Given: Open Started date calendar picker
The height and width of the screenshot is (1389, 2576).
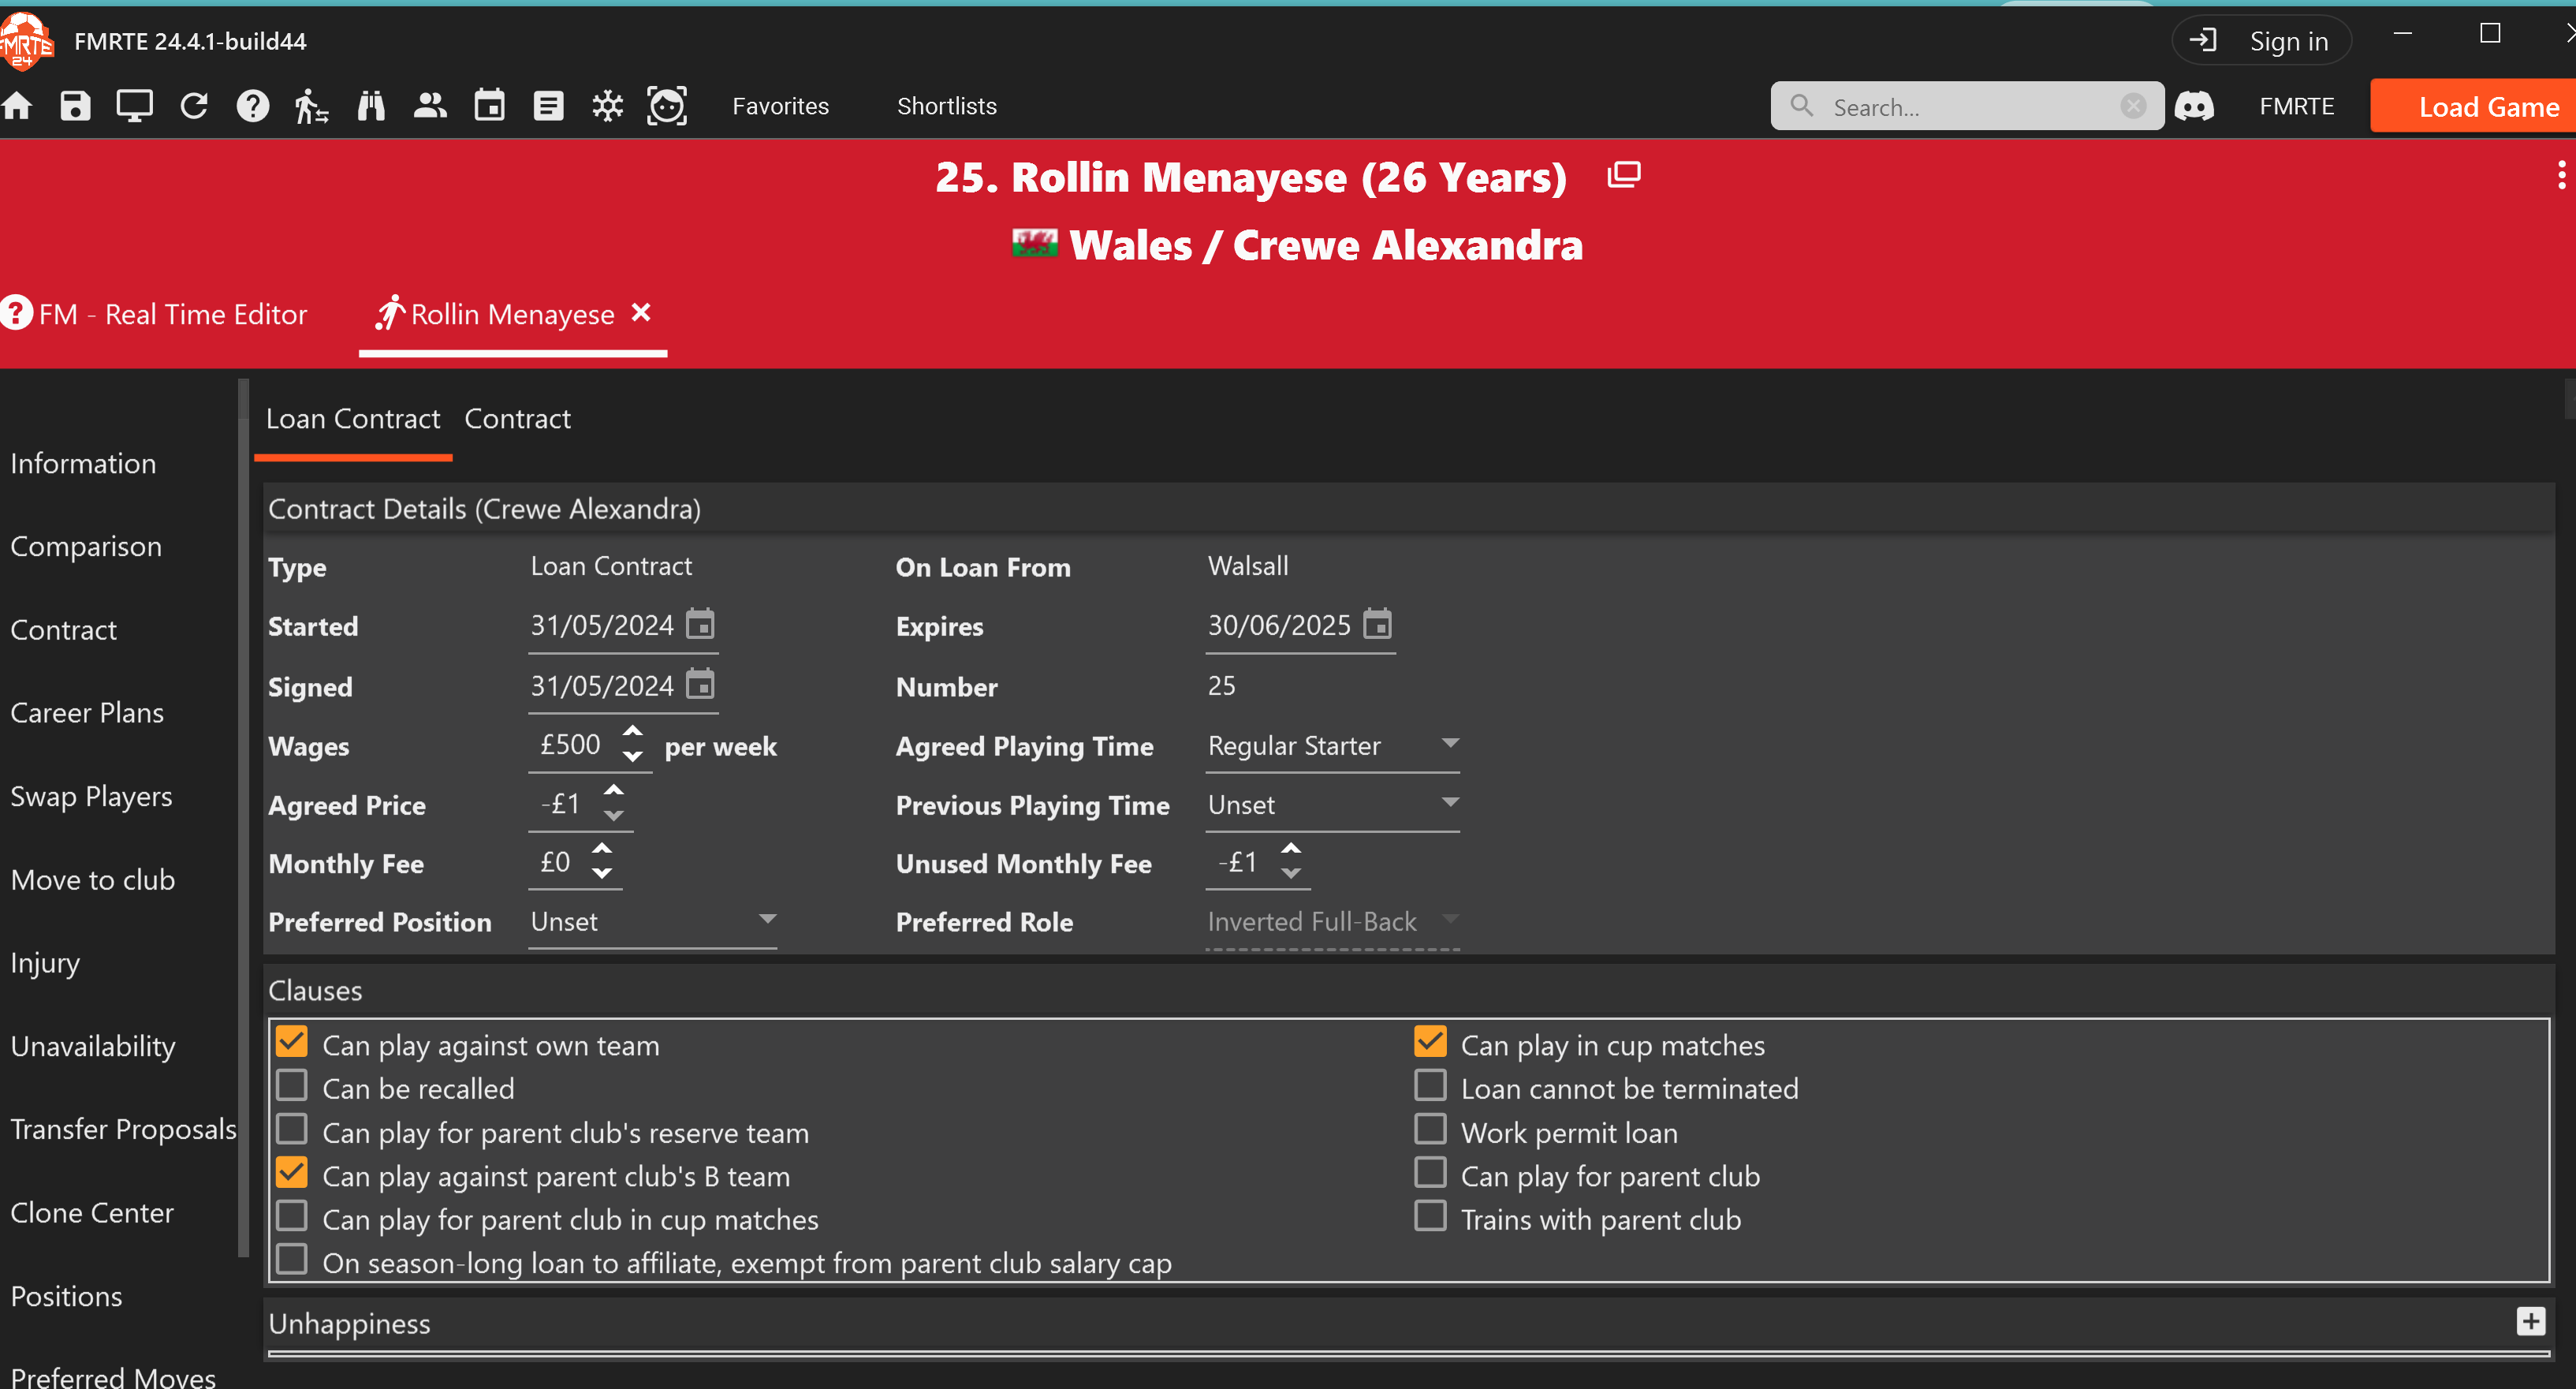Looking at the screenshot, I should point(700,625).
